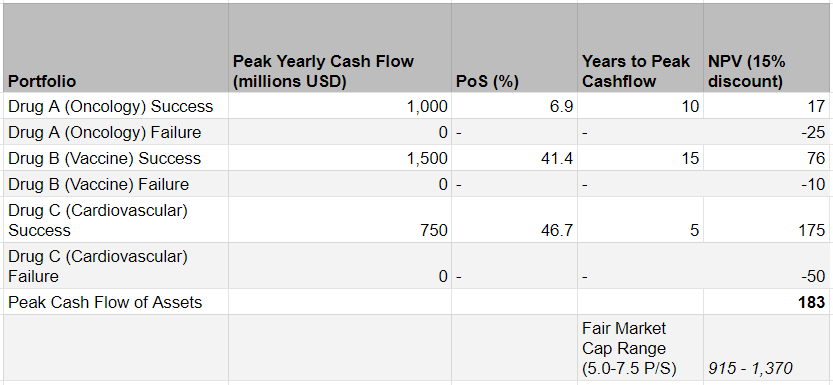This screenshot has width=833, height=385.
Task: Click the NPV value 175
Action: [x=768, y=220]
